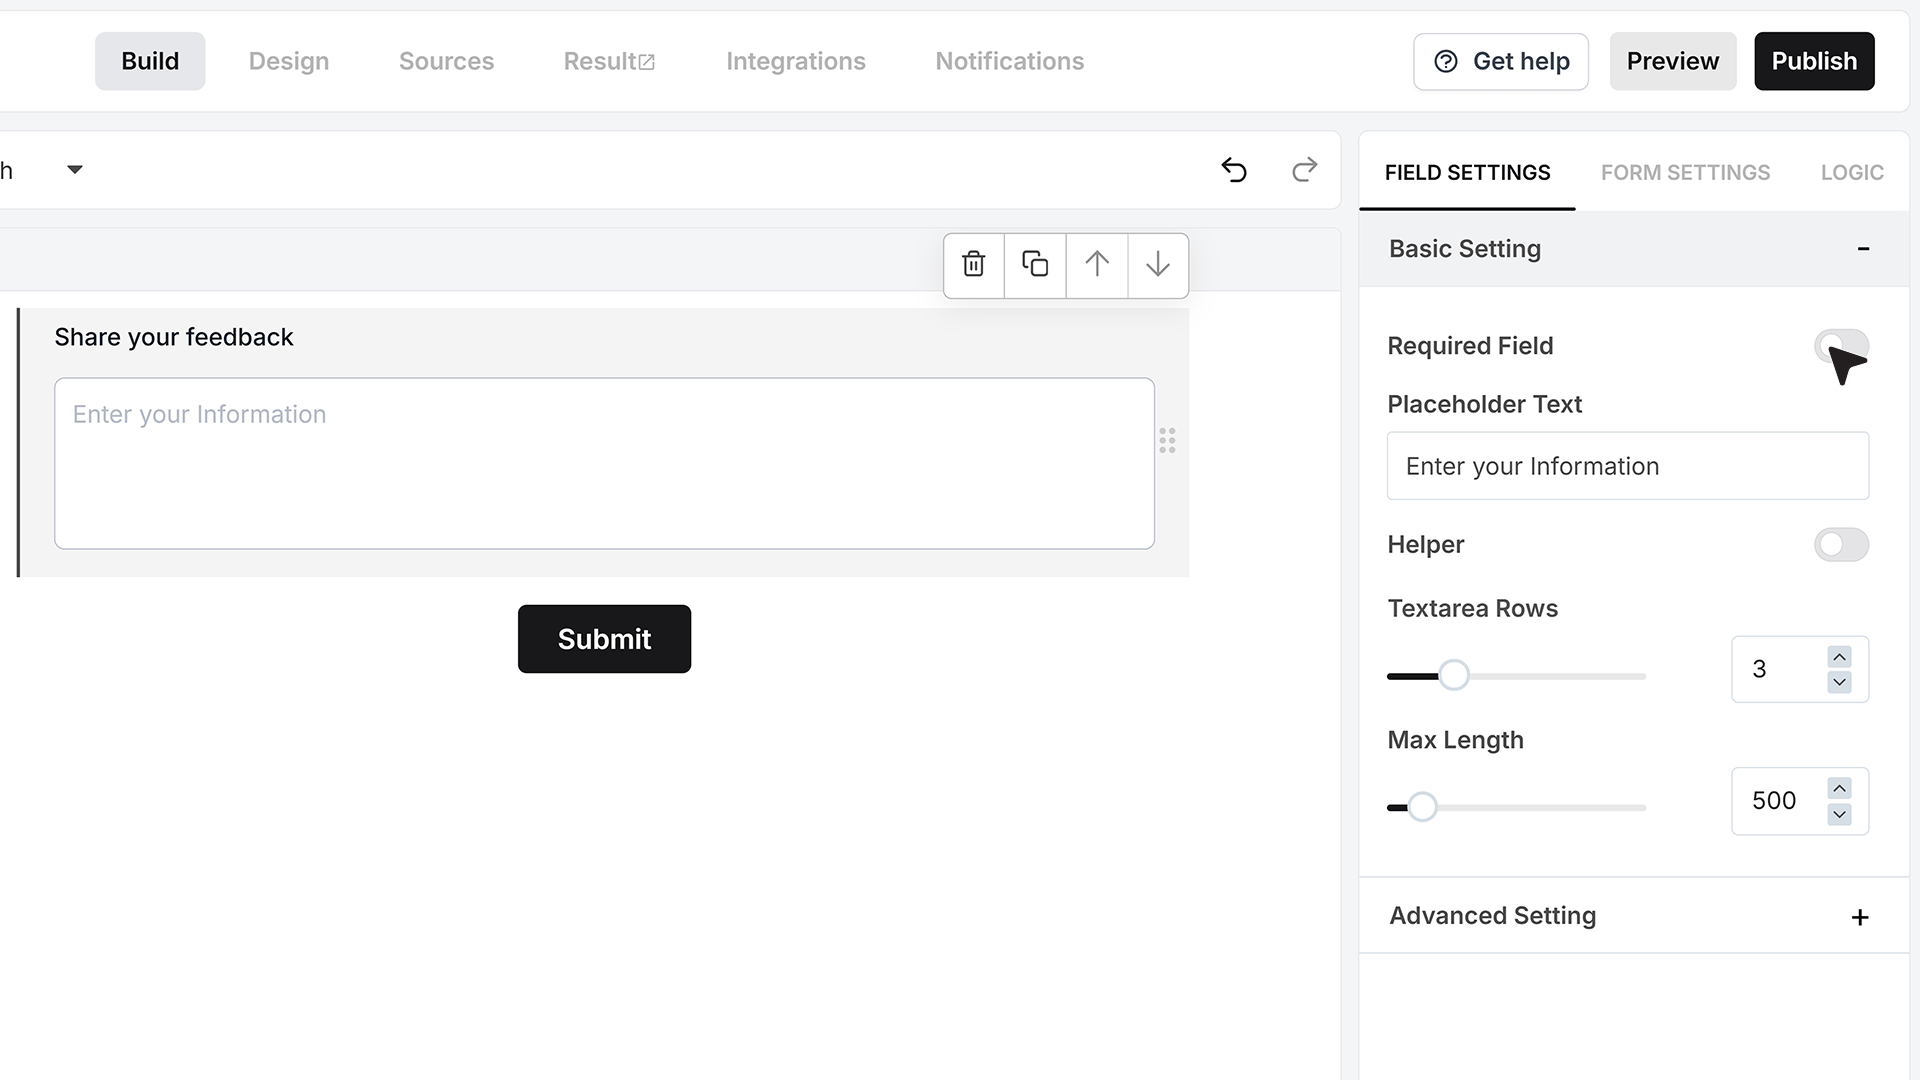Viewport: 1920px width, 1080px height.
Task: Duplicate the field using the copy icon
Action: (1035, 265)
